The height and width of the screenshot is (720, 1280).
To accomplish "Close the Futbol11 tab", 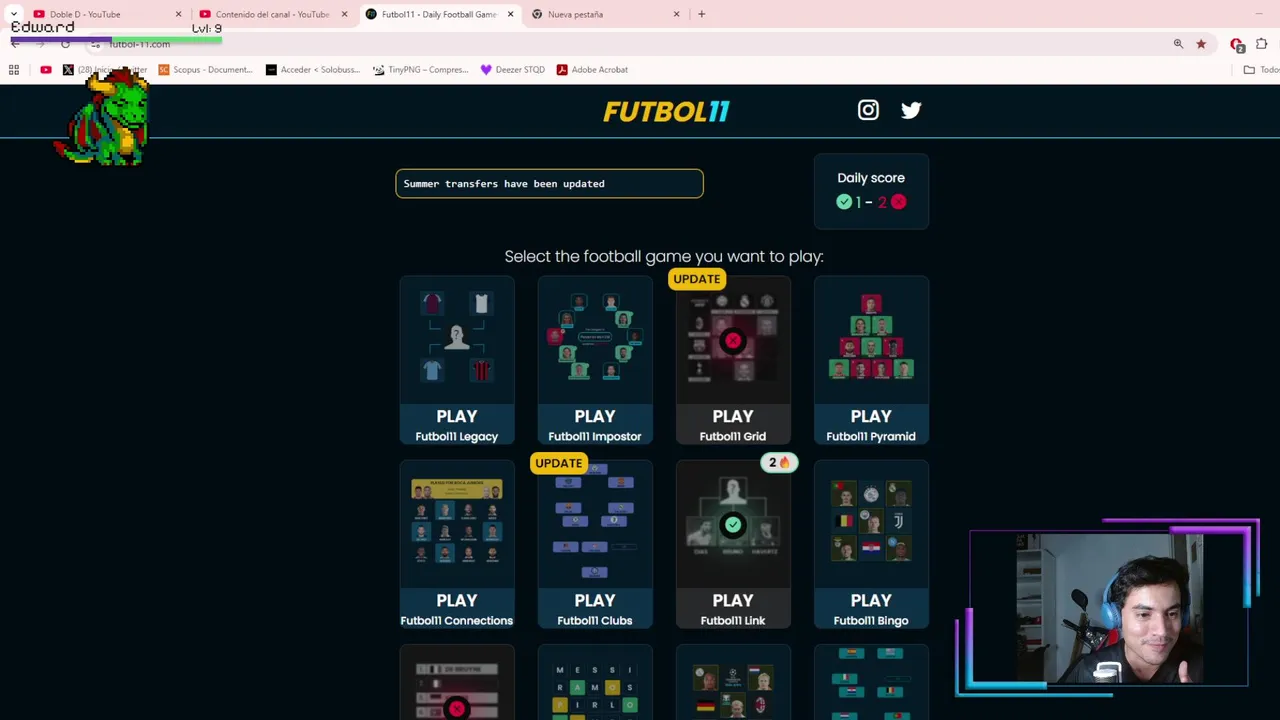I will coord(511,14).
